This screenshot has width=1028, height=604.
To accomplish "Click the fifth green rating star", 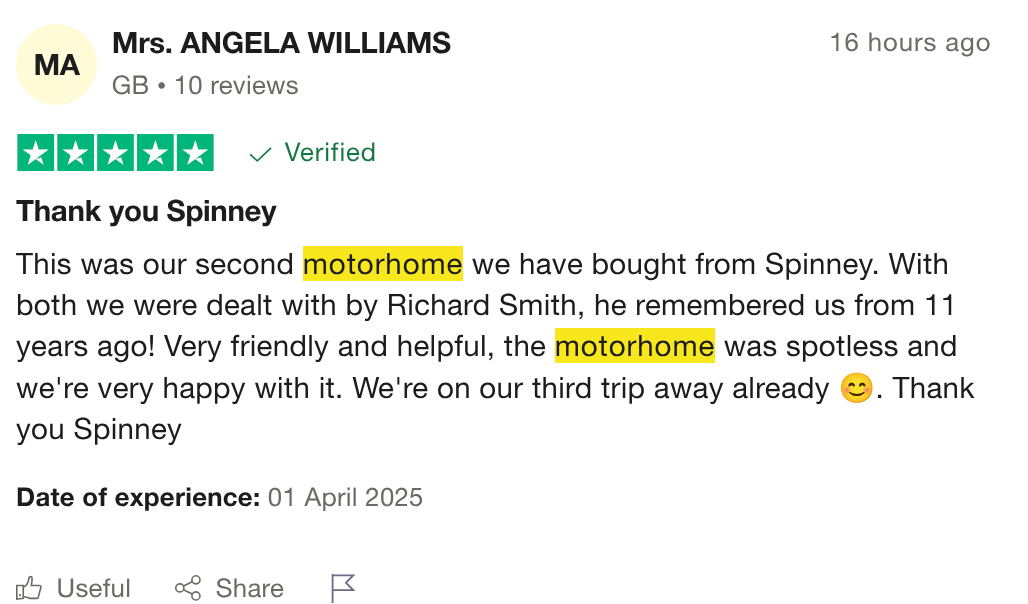I will tap(195, 153).
